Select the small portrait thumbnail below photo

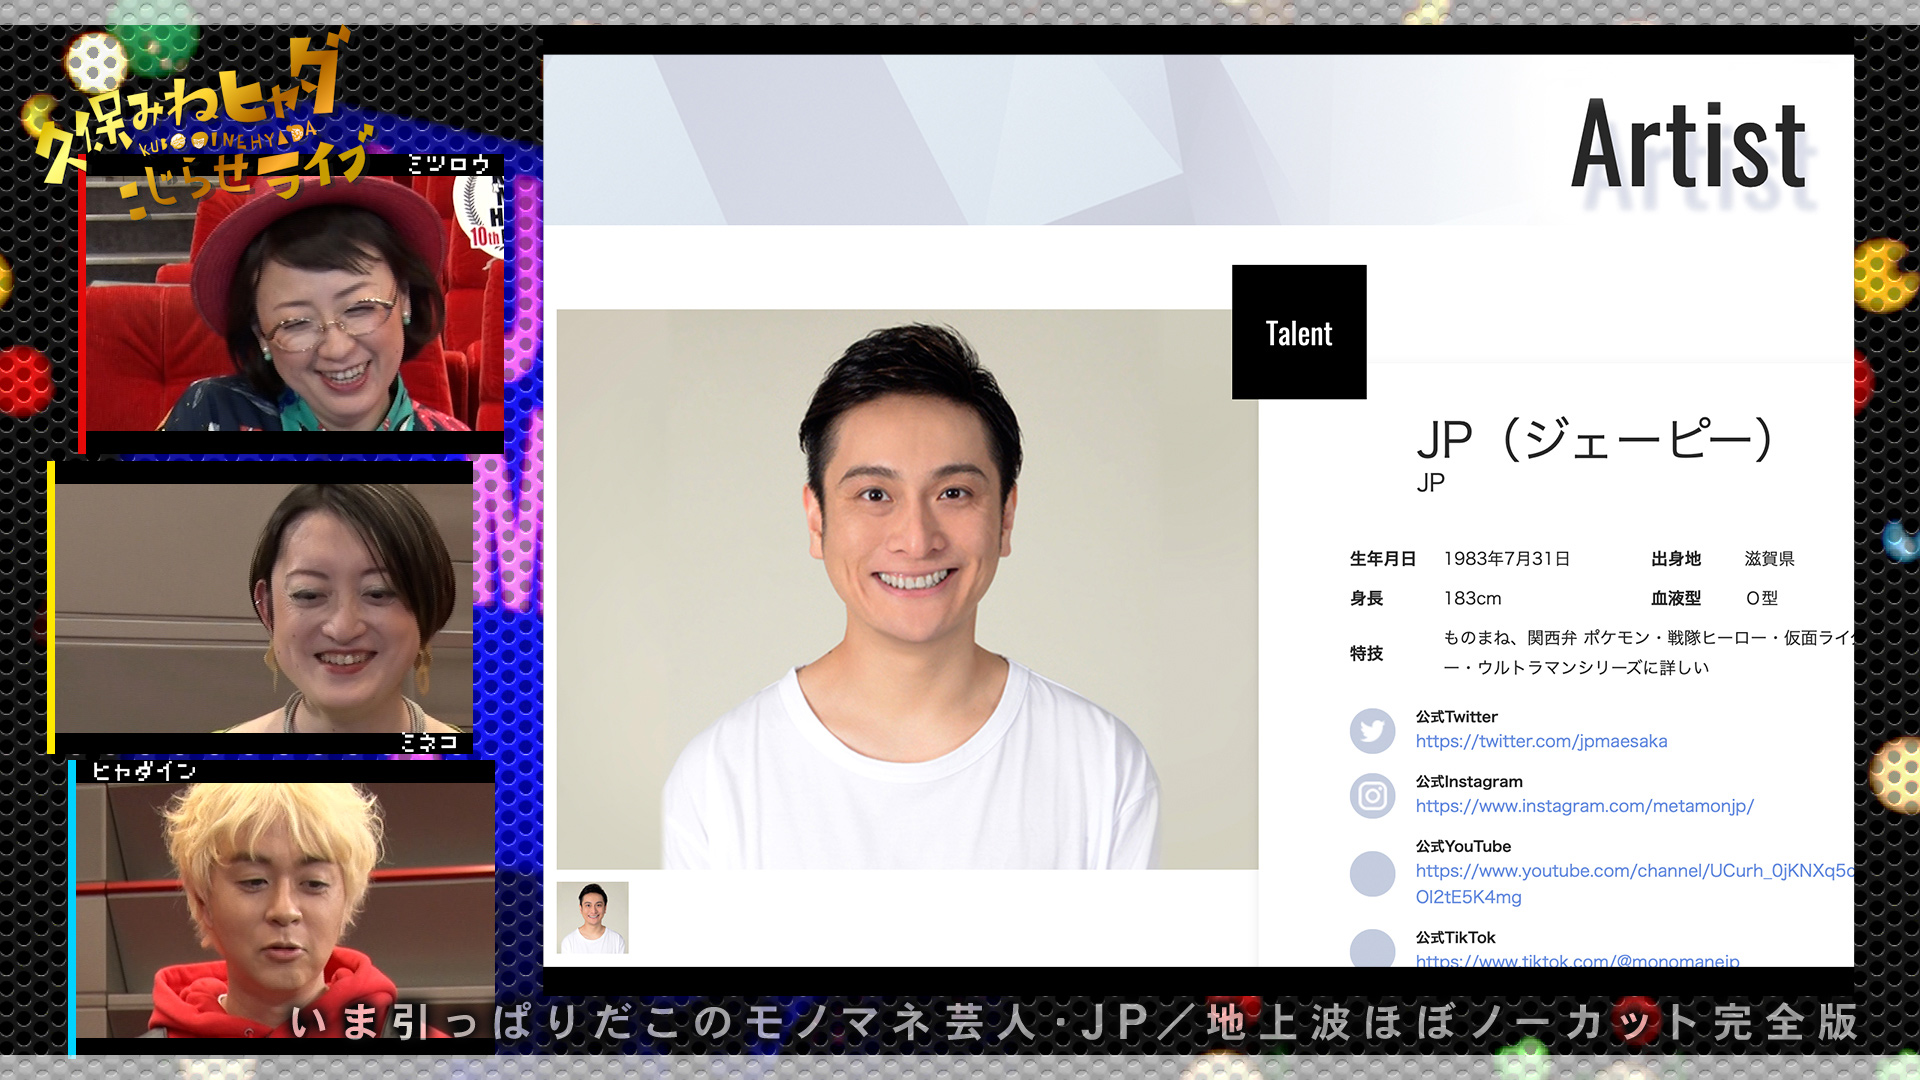[592, 917]
